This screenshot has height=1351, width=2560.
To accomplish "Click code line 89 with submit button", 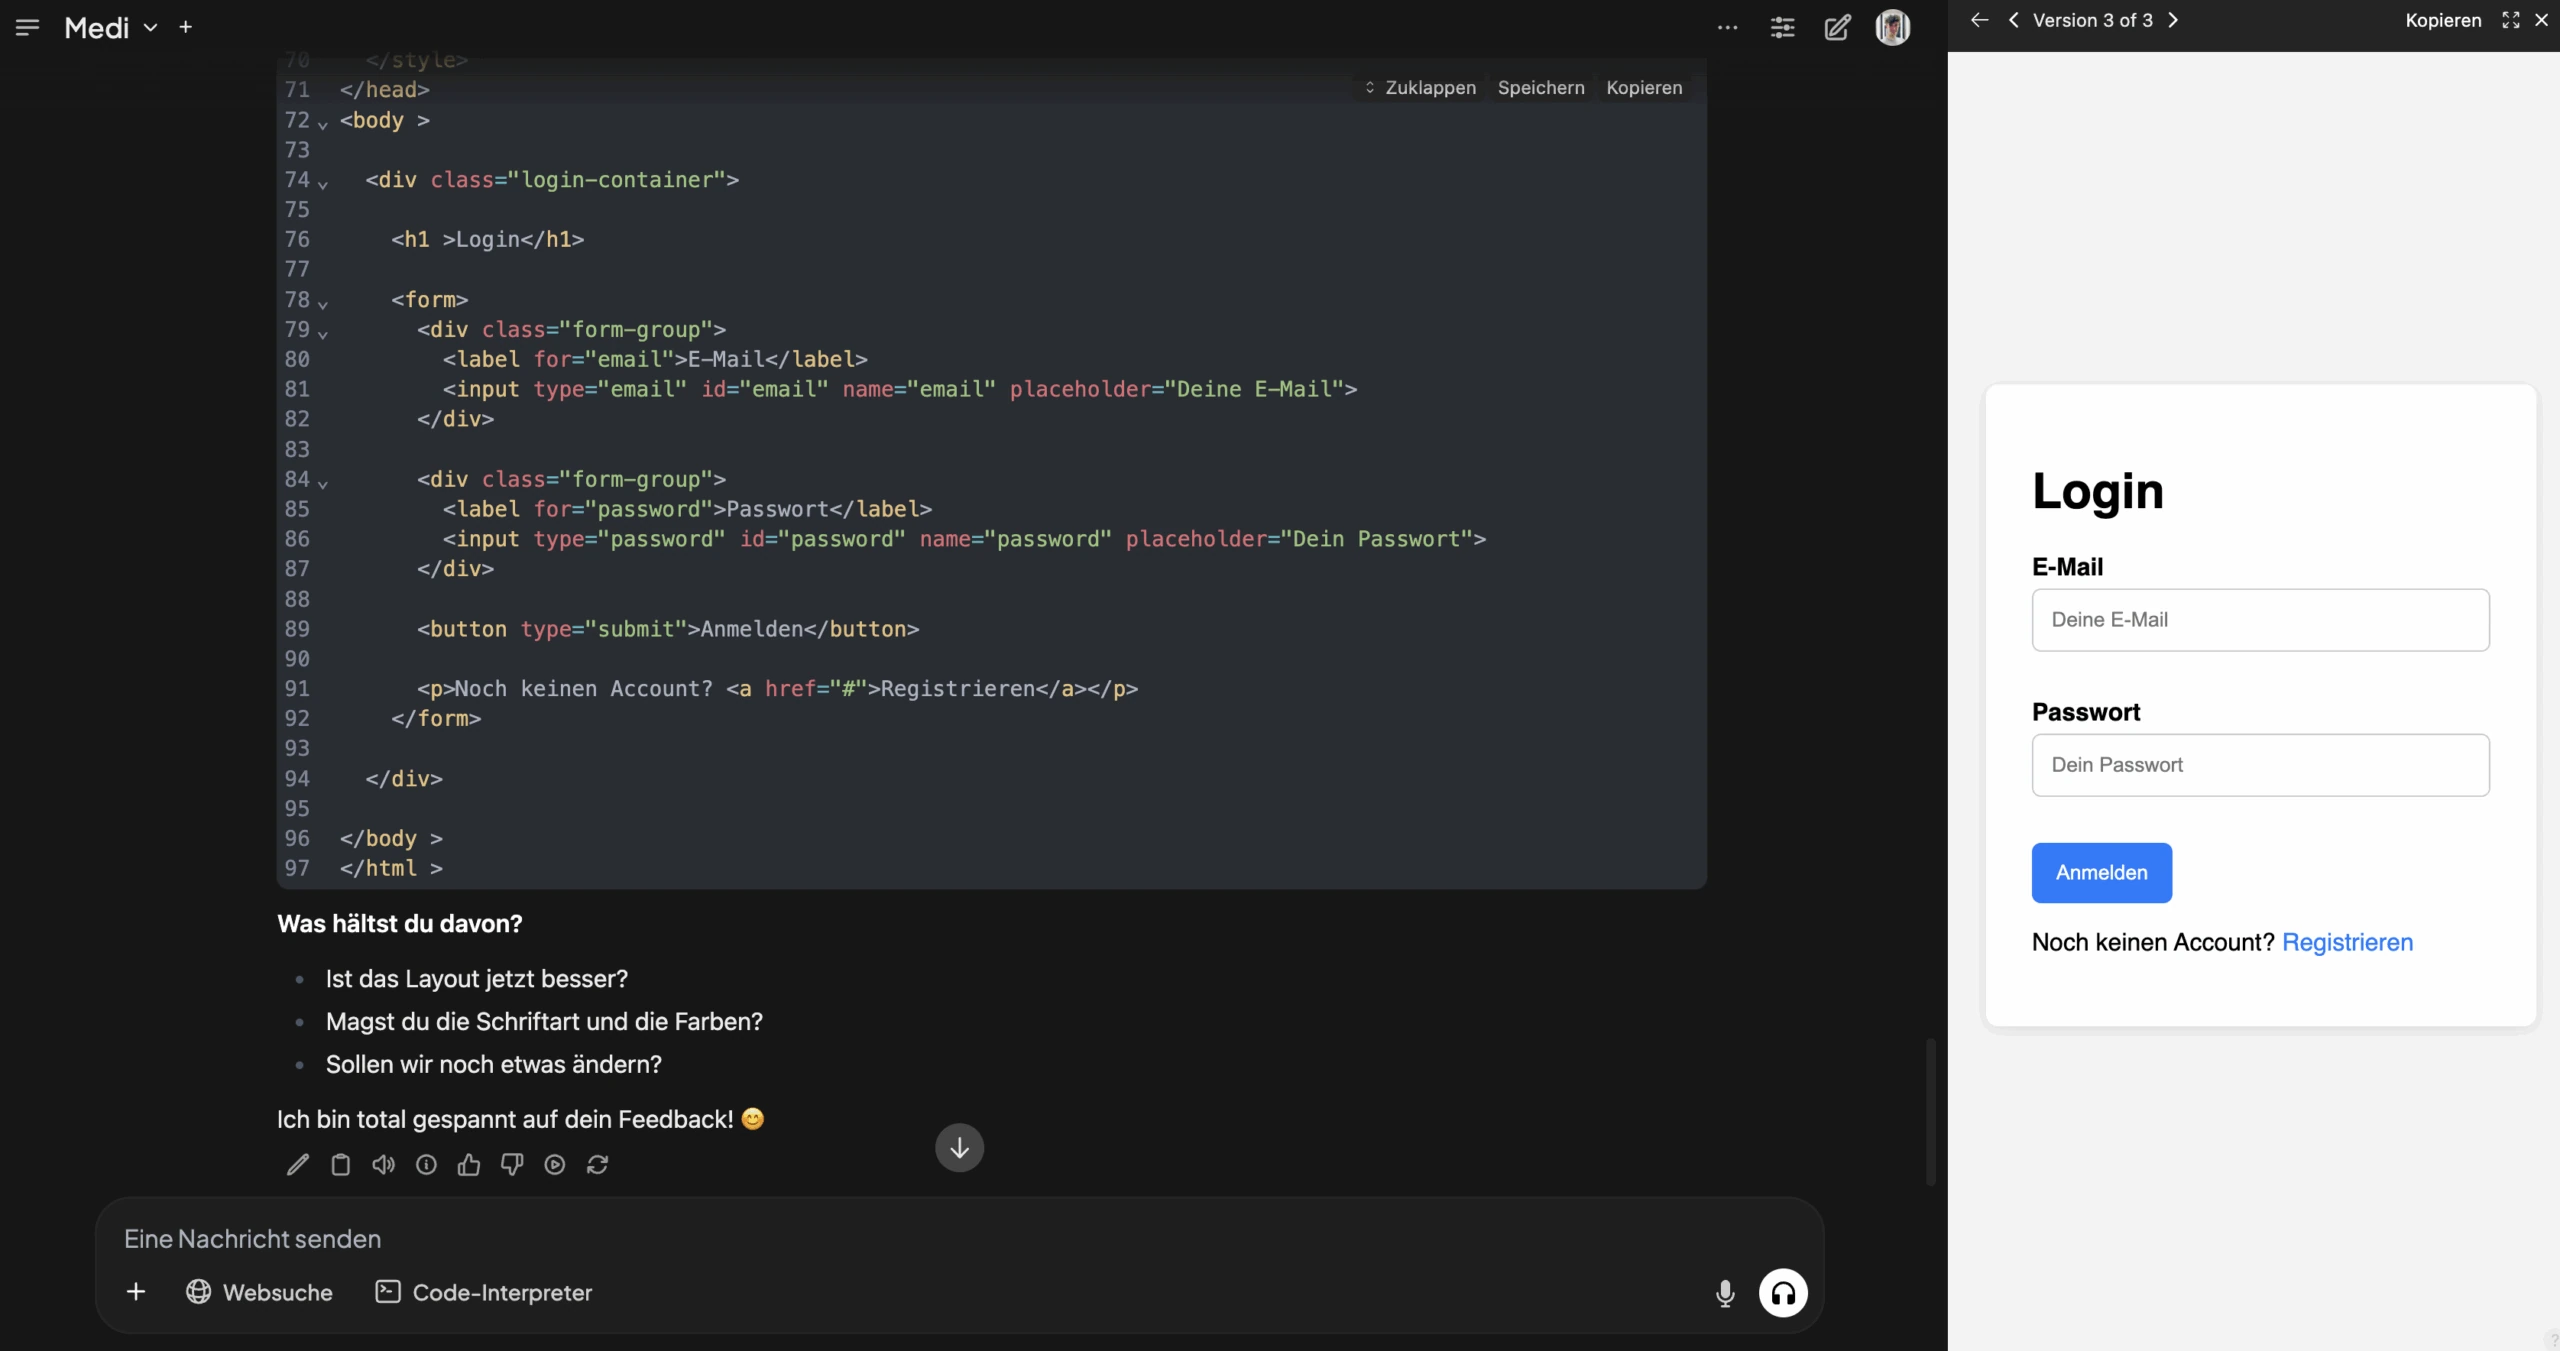I will (x=667, y=629).
